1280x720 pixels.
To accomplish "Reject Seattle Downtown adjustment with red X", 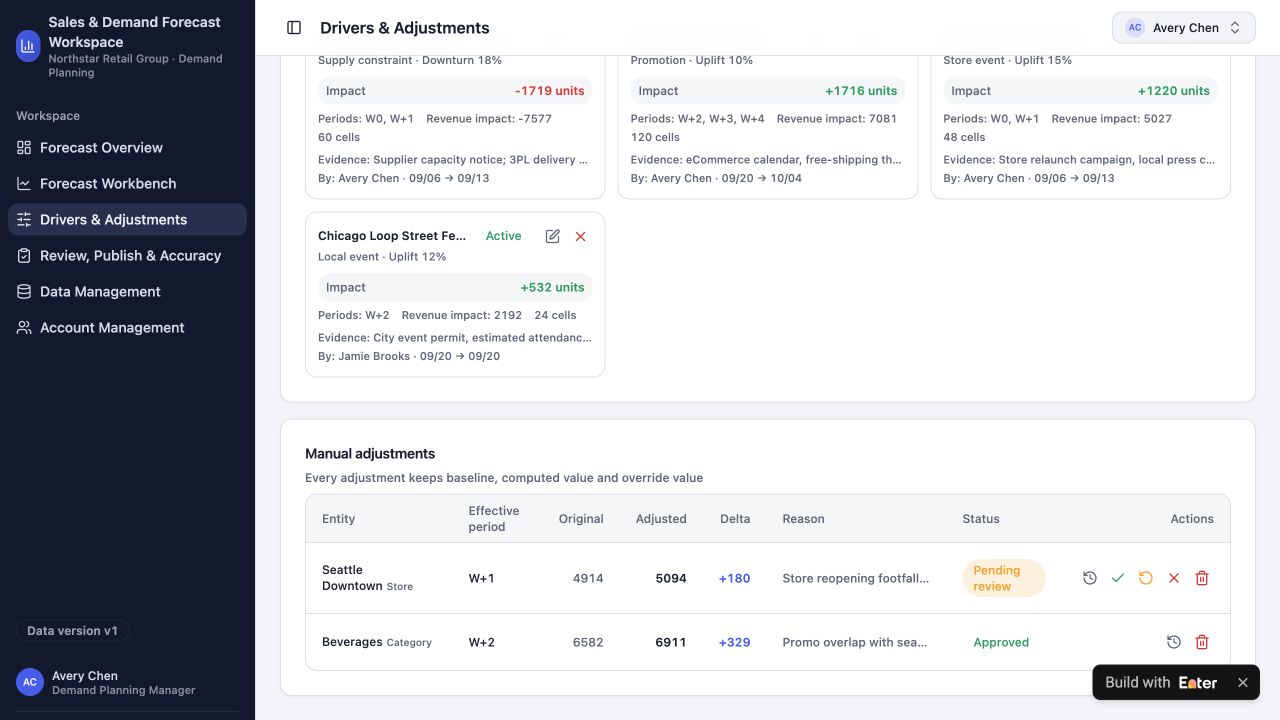I will tap(1174, 578).
